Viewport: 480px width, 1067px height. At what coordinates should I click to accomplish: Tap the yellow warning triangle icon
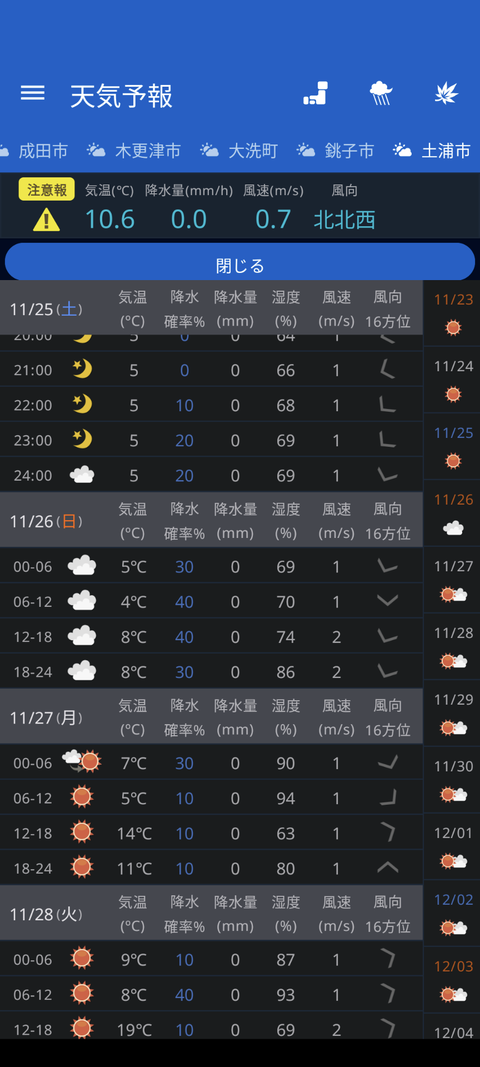46,219
